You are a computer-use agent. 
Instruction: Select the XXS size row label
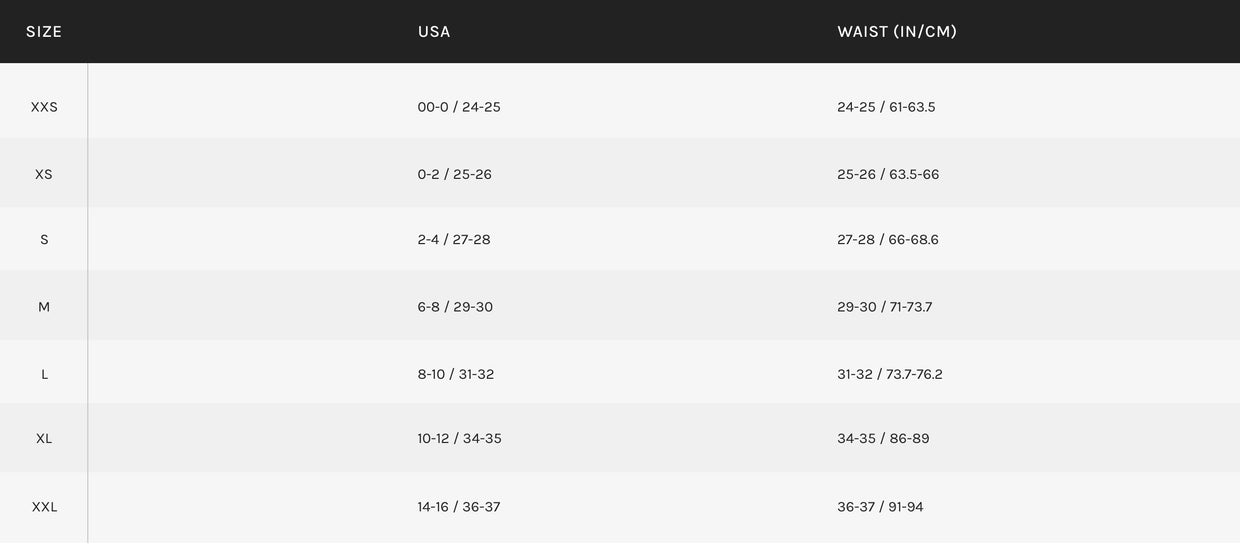44,107
